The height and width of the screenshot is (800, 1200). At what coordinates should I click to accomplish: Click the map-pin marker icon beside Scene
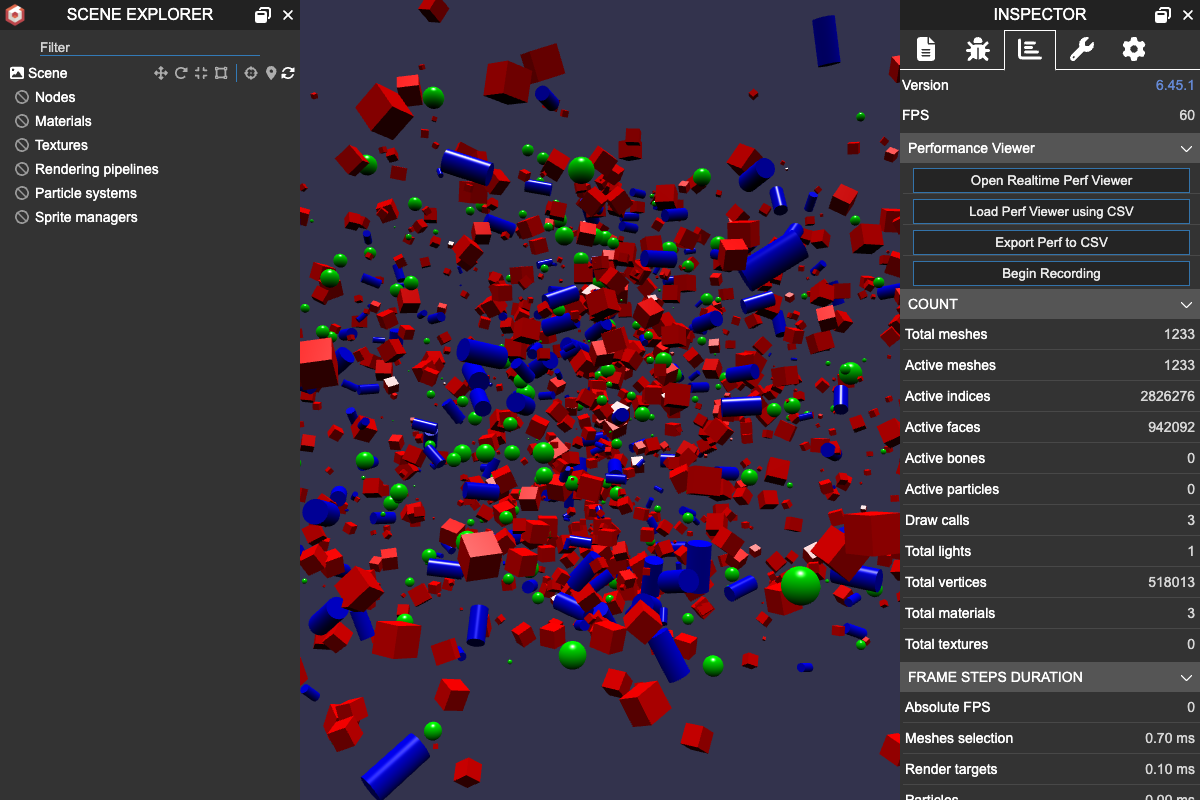270,73
